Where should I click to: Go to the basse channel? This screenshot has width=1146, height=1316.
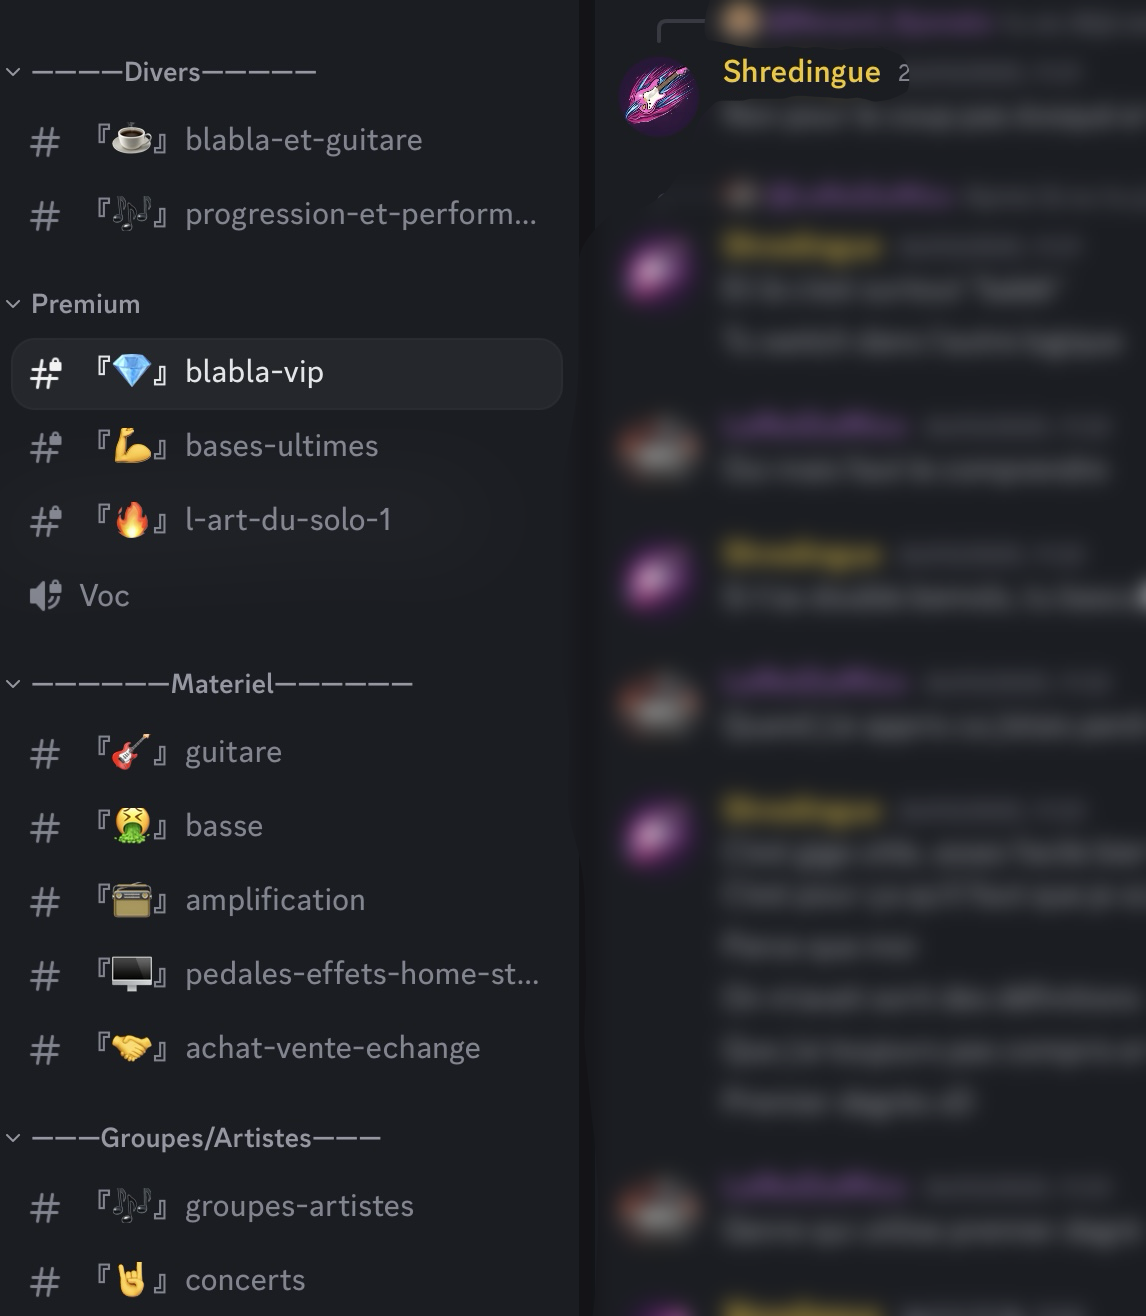tap(286, 826)
